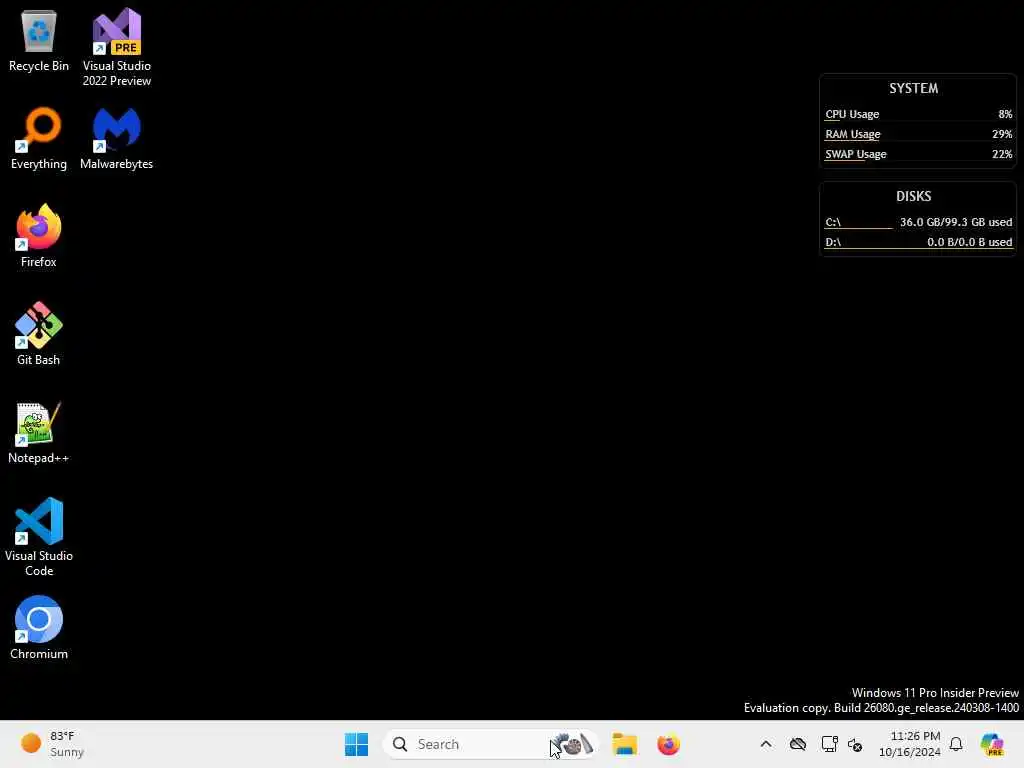Select the Visual Studio Code shortcut
Screen dimensions: 1024x768
tap(39, 537)
